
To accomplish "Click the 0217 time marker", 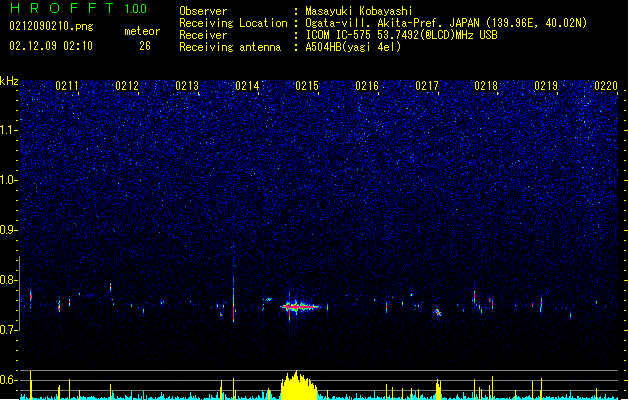I will (427, 86).
